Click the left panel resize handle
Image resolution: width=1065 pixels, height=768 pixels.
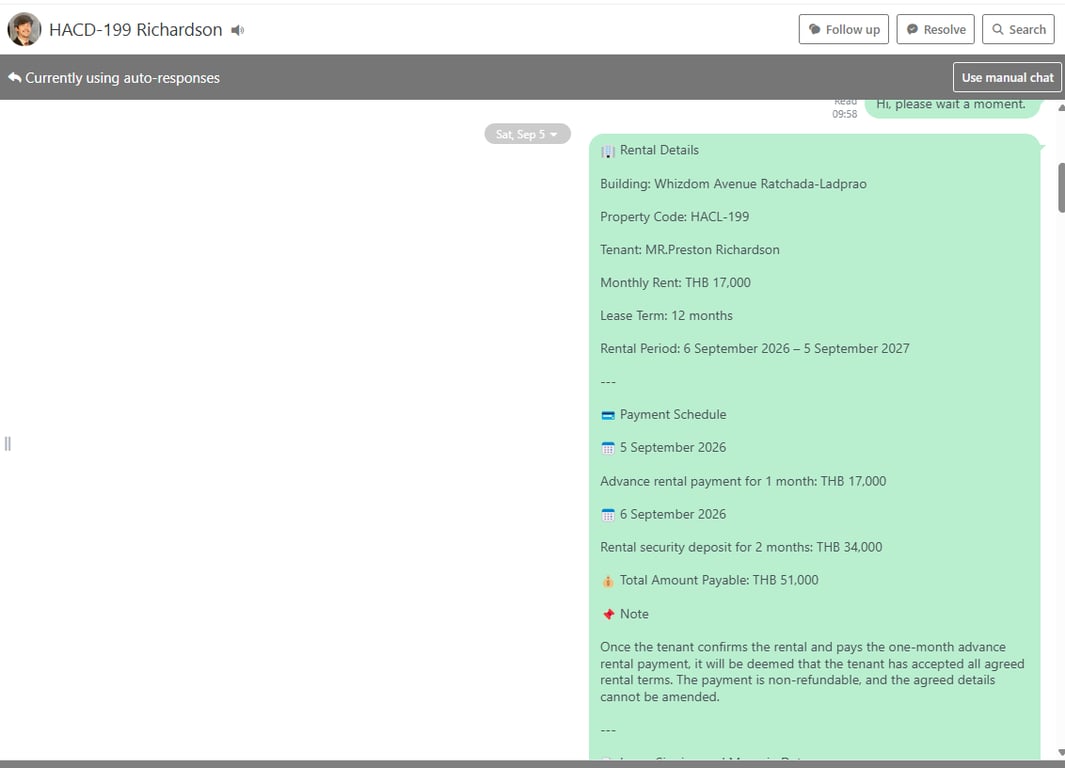pyautogui.click(x=7, y=443)
